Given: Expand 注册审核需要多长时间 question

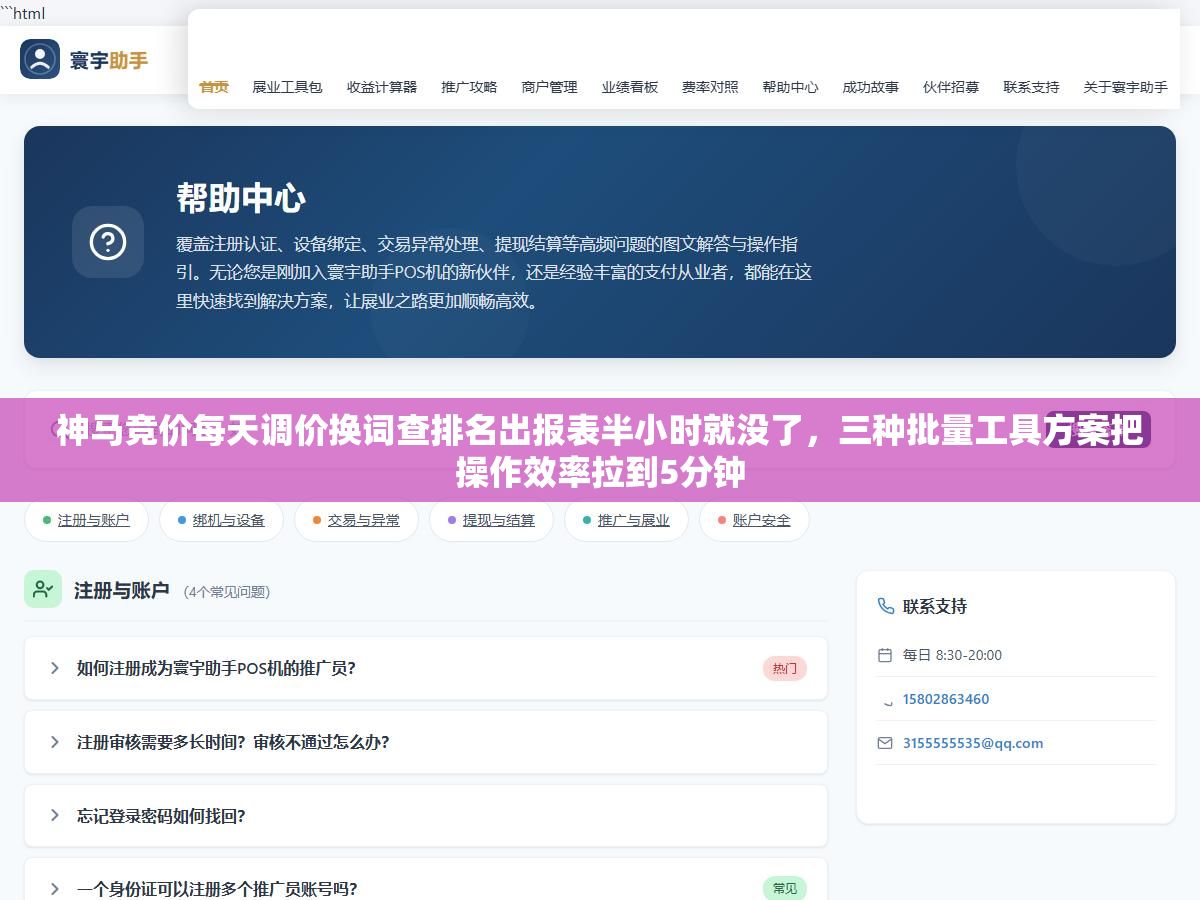Looking at the screenshot, I should 426,742.
